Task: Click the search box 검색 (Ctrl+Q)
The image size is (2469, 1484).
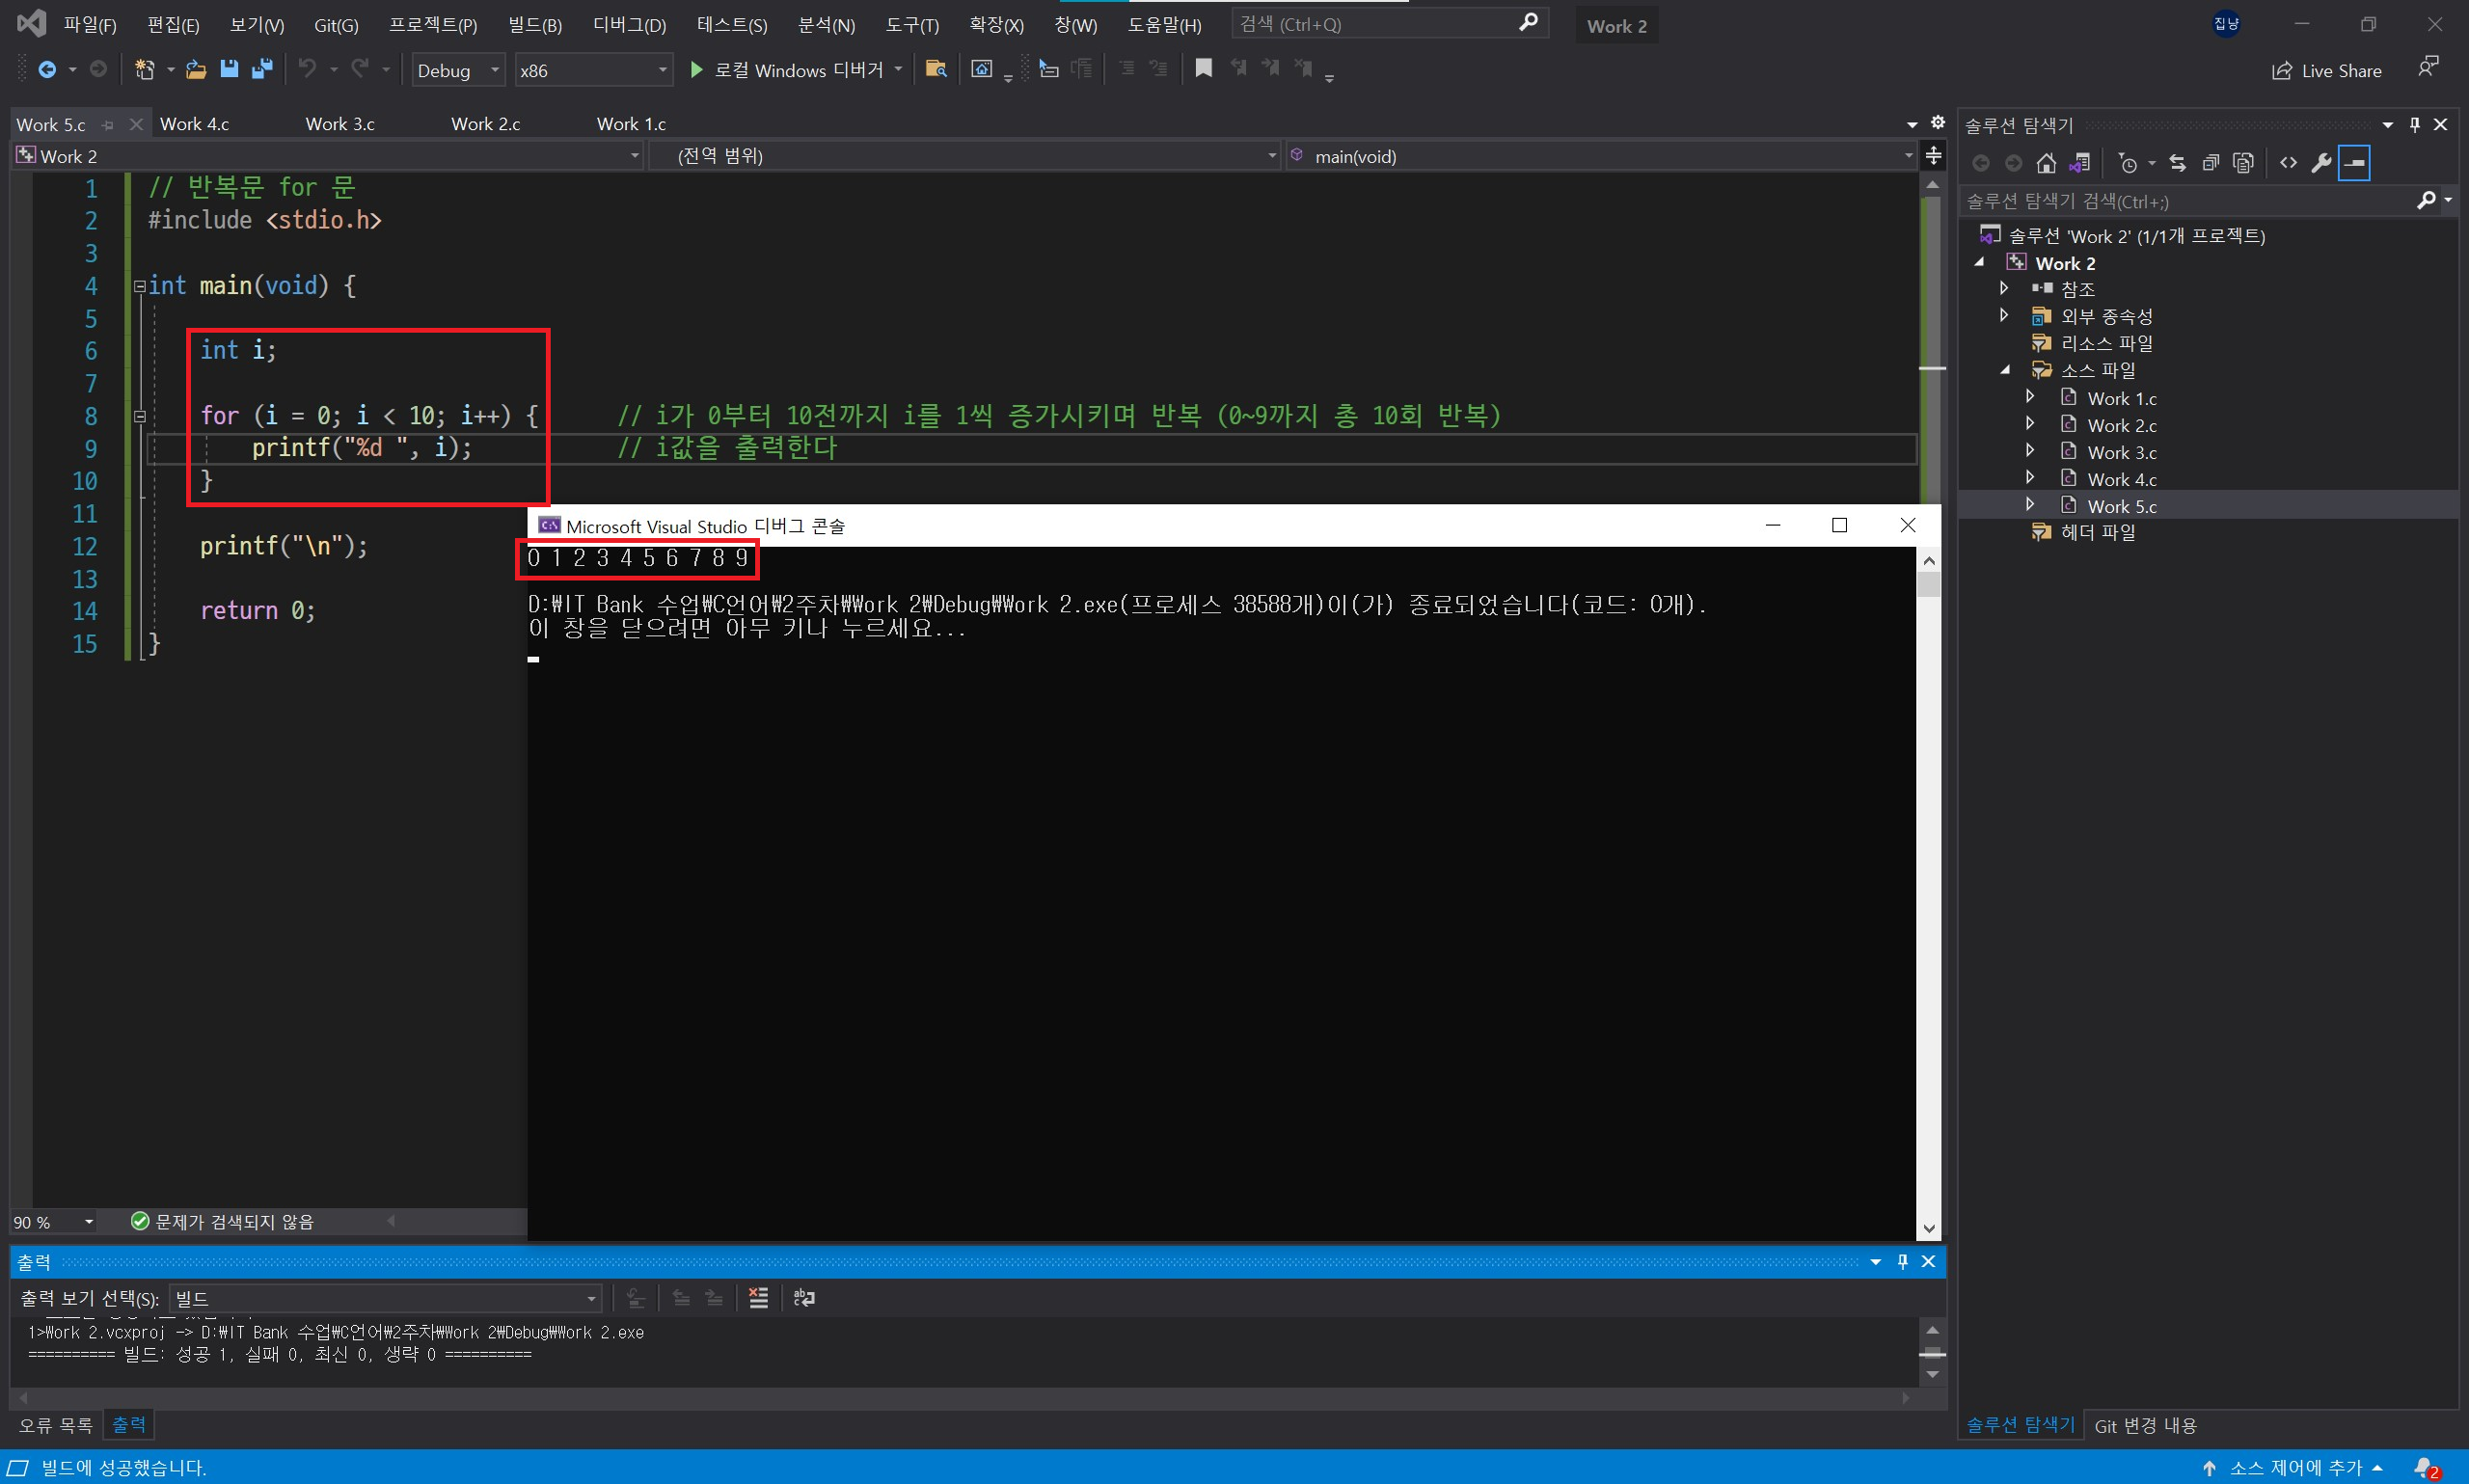Action: click(x=1375, y=24)
